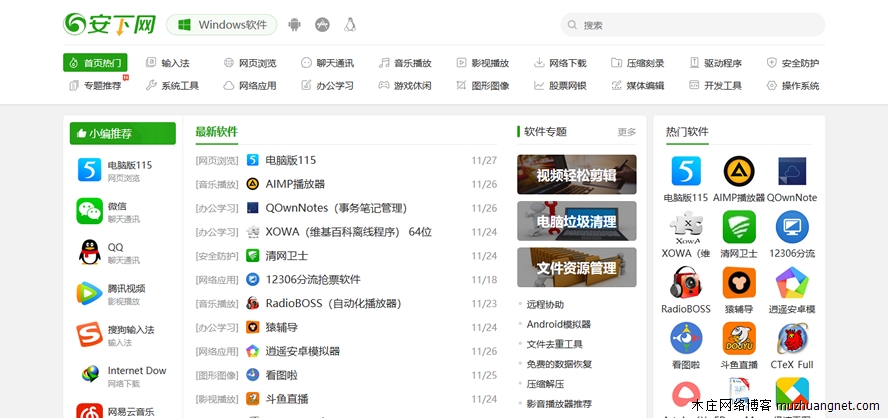This screenshot has height=418, width=888.
Task: Open the 文件资源管理 banner
Action: point(577,267)
